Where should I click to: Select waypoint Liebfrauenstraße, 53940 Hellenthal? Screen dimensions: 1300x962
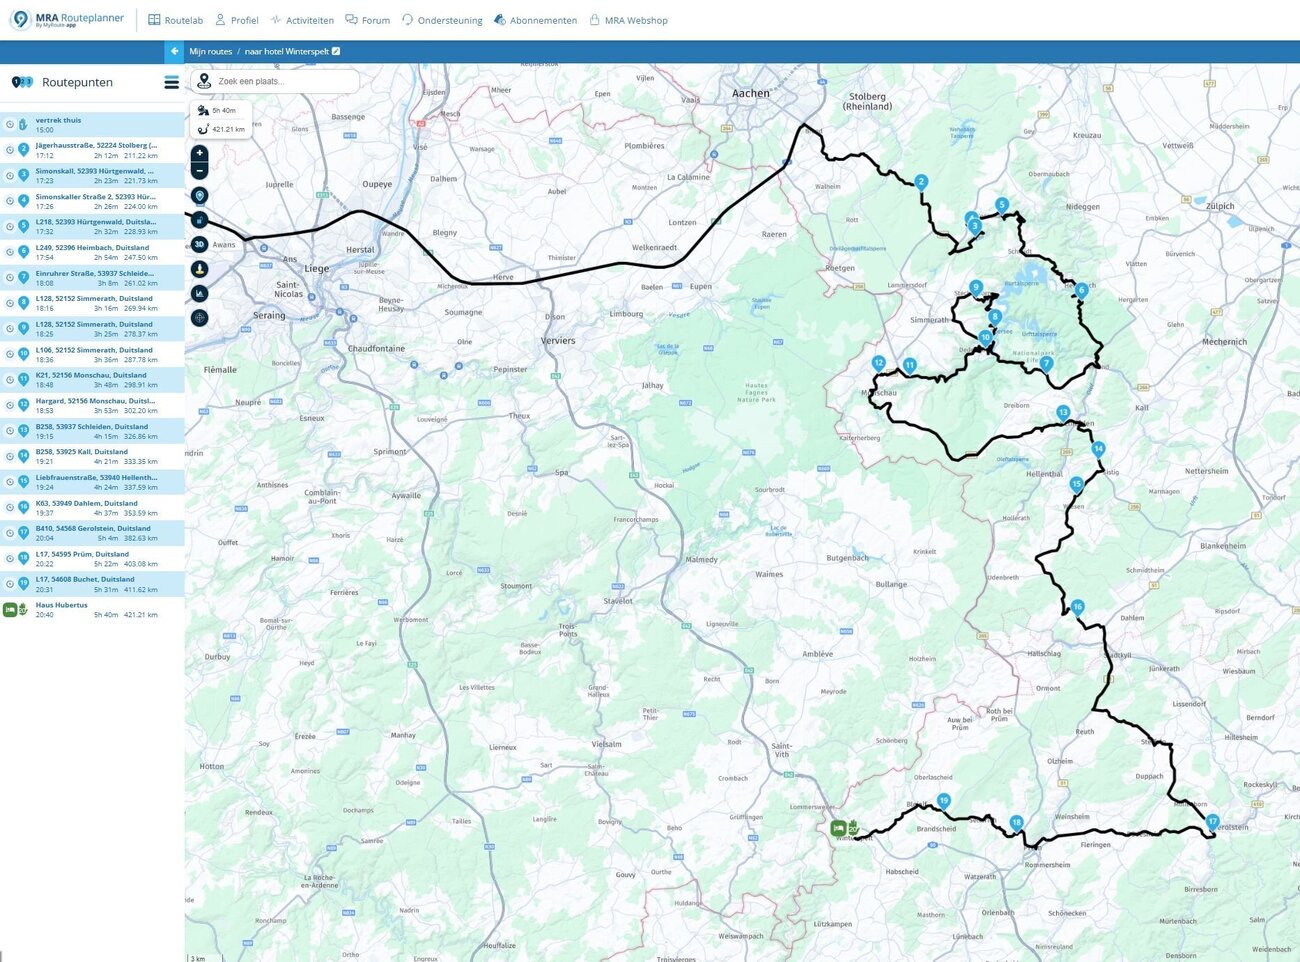pos(92,482)
